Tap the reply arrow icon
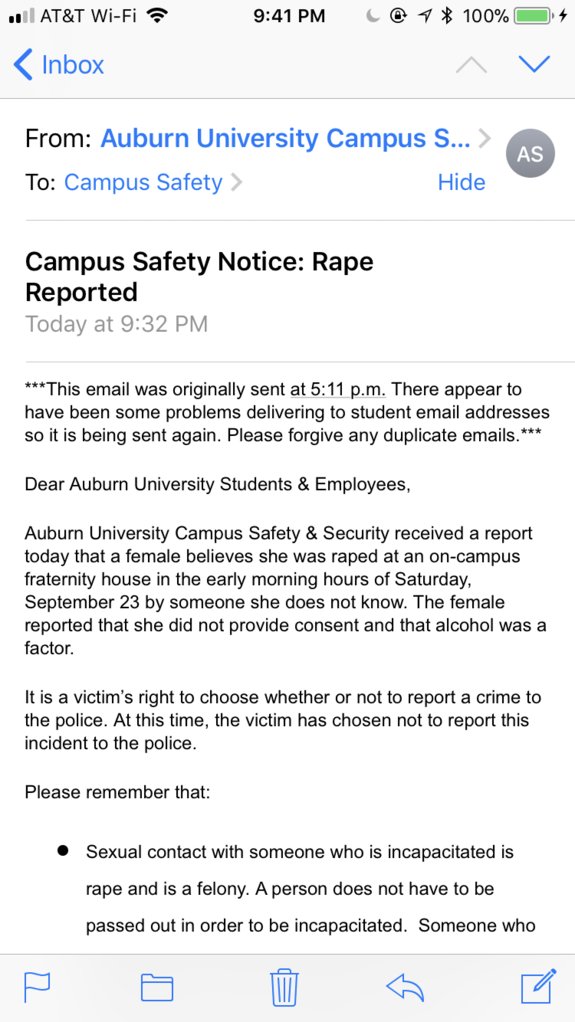575x1022 pixels. coord(405,987)
